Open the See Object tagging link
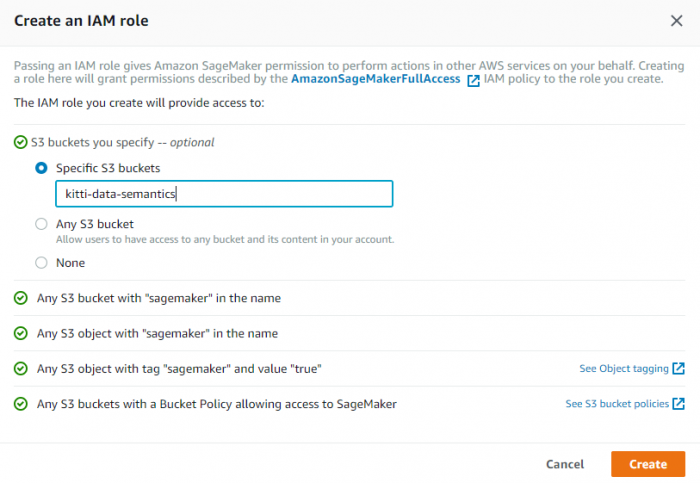 point(624,369)
